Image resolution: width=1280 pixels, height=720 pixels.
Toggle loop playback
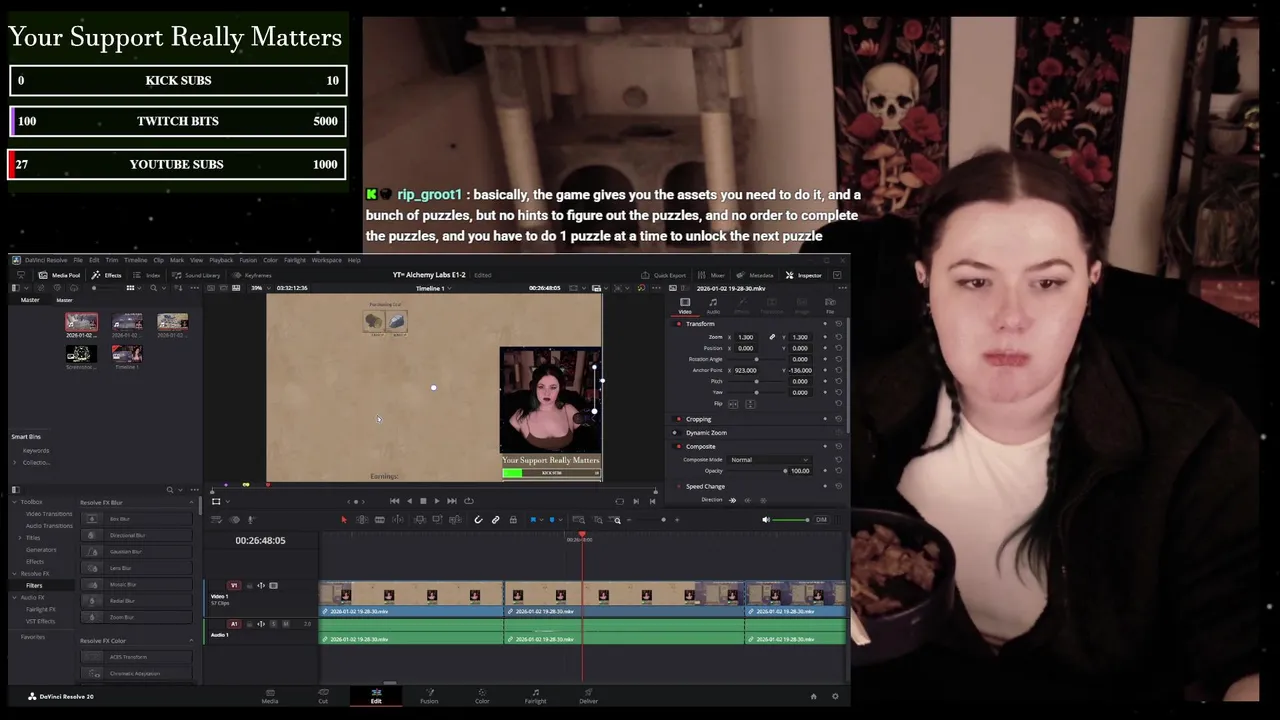coord(468,501)
